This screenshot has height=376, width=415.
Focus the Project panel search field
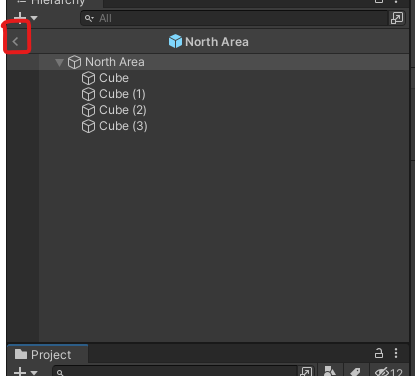tap(175, 371)
